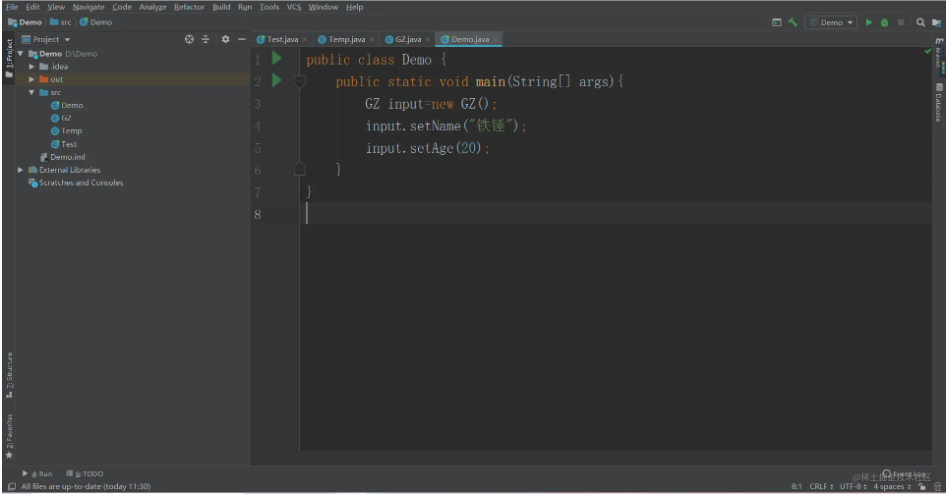
Task: Collapse all using the Project panel header icon
Action: 206,39
